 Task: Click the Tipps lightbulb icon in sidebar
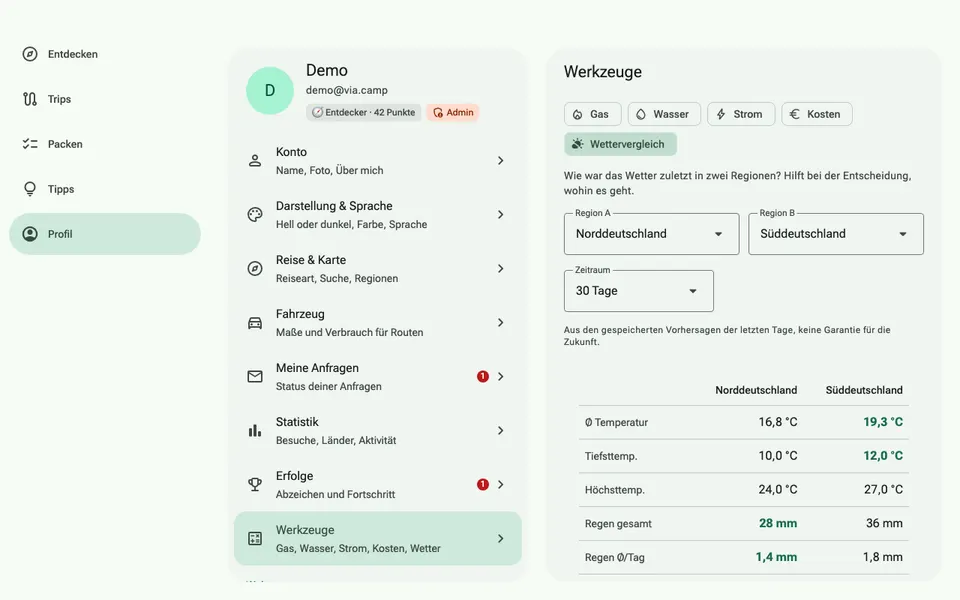click(x=30, y=189)
